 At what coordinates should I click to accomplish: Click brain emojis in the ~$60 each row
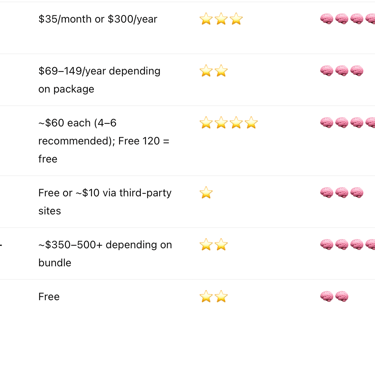347,123
